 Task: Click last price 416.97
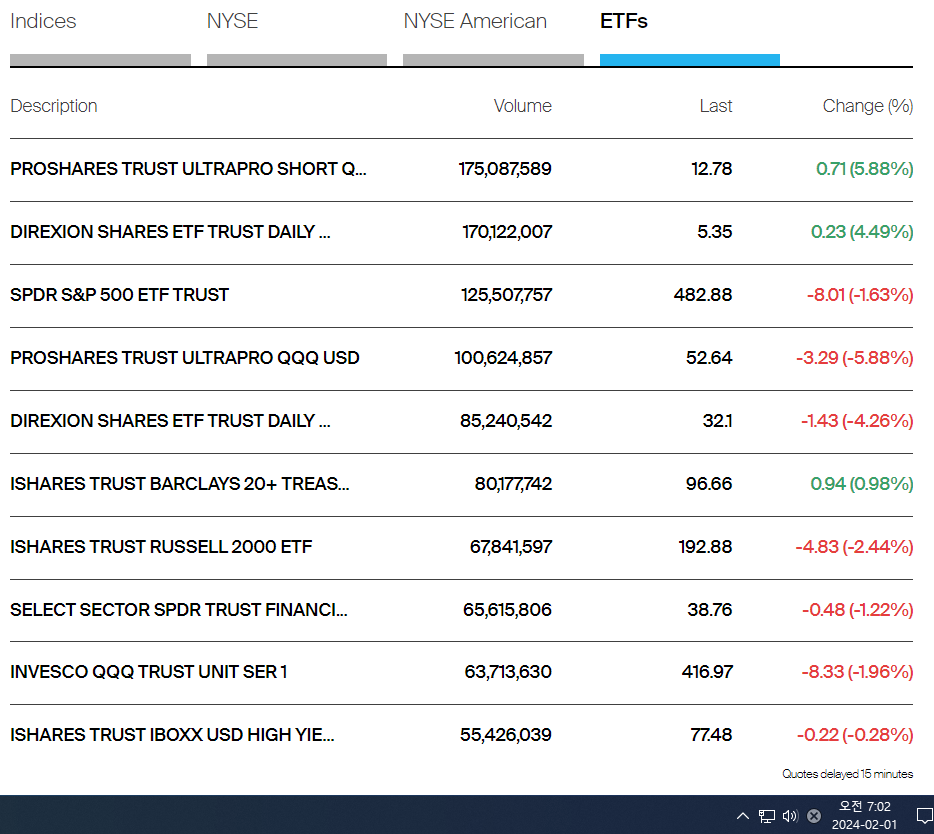pos(707,672)
